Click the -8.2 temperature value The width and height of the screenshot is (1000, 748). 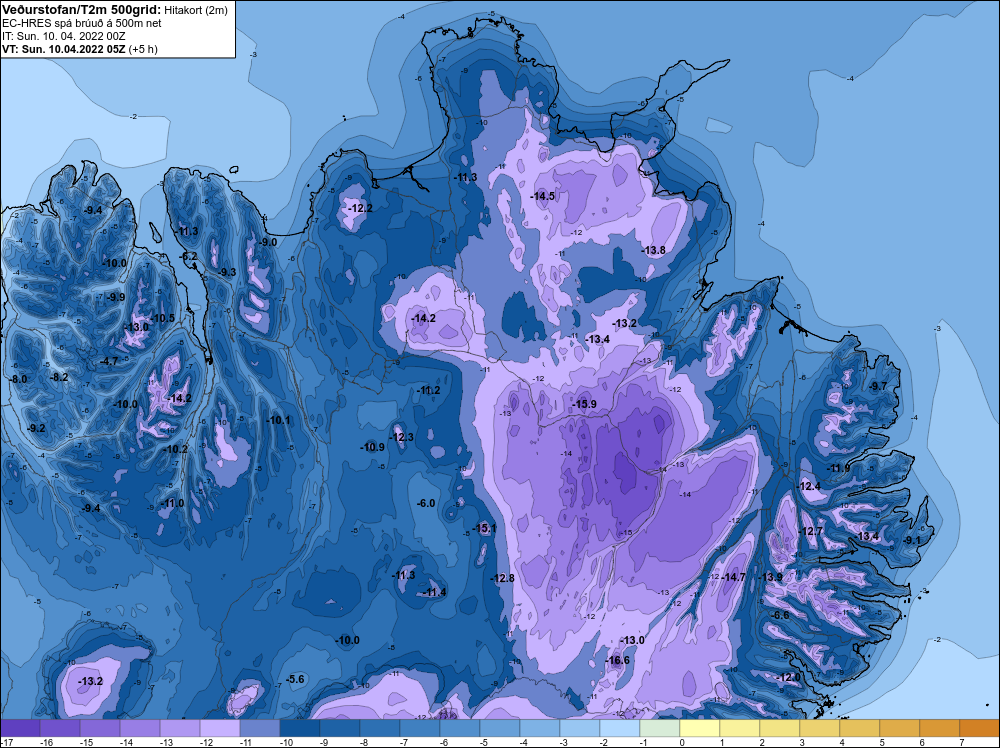click(x=59, y=378)
